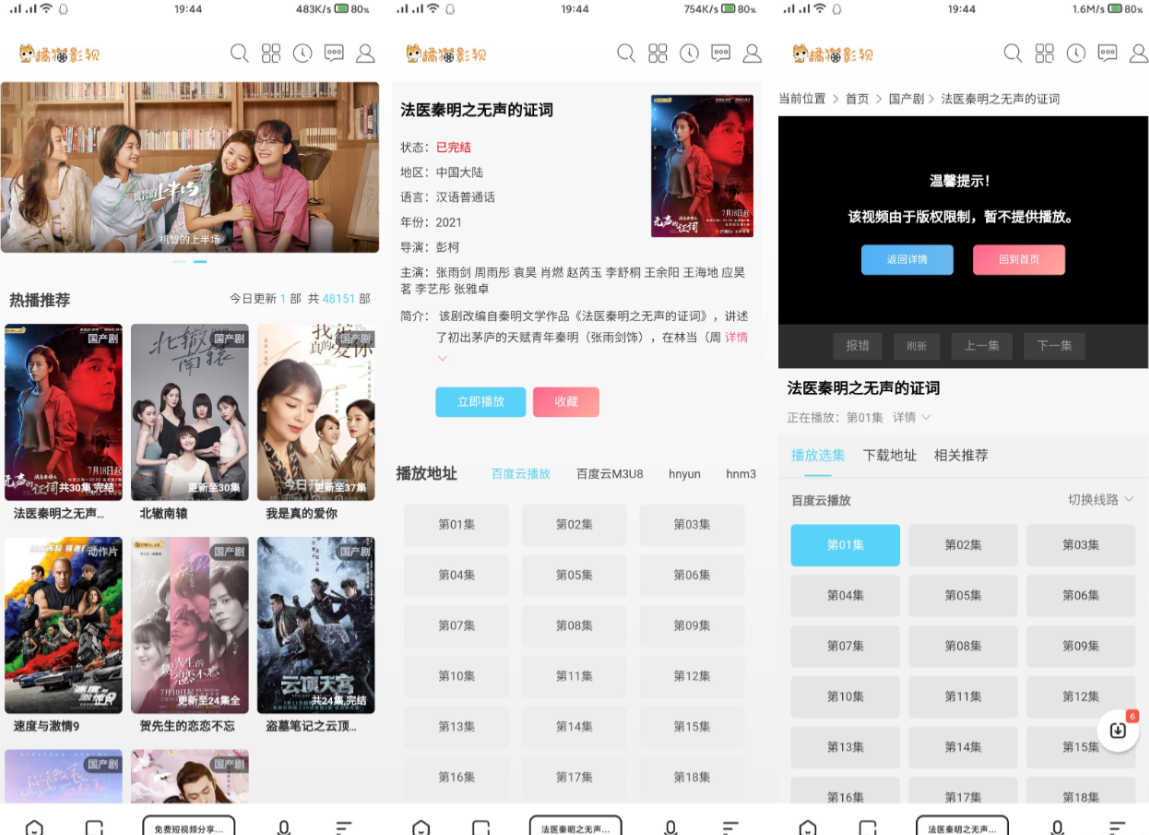The width and height of the screenshot is (1149, 835).
Task: Expand 详情 dropdown next to 正在播放 第01集
Action: click(x=912, y=417)
